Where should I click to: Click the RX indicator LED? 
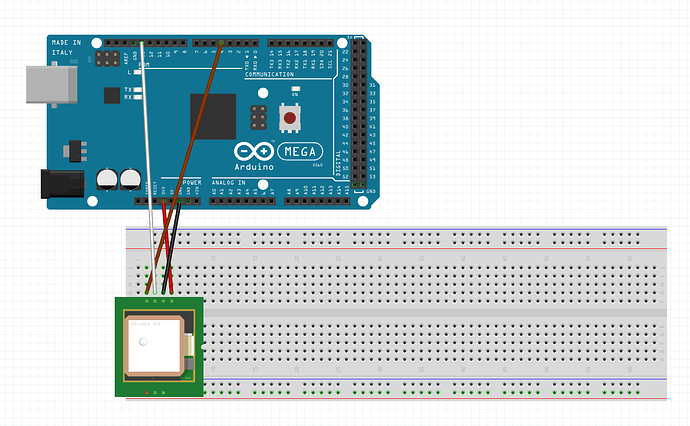click(138, 97)
